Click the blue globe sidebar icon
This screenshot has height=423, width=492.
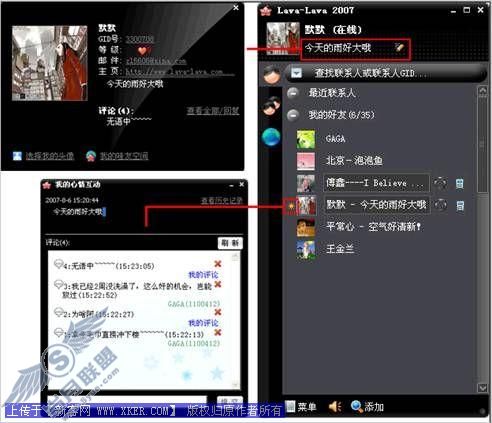click(271, 137)
